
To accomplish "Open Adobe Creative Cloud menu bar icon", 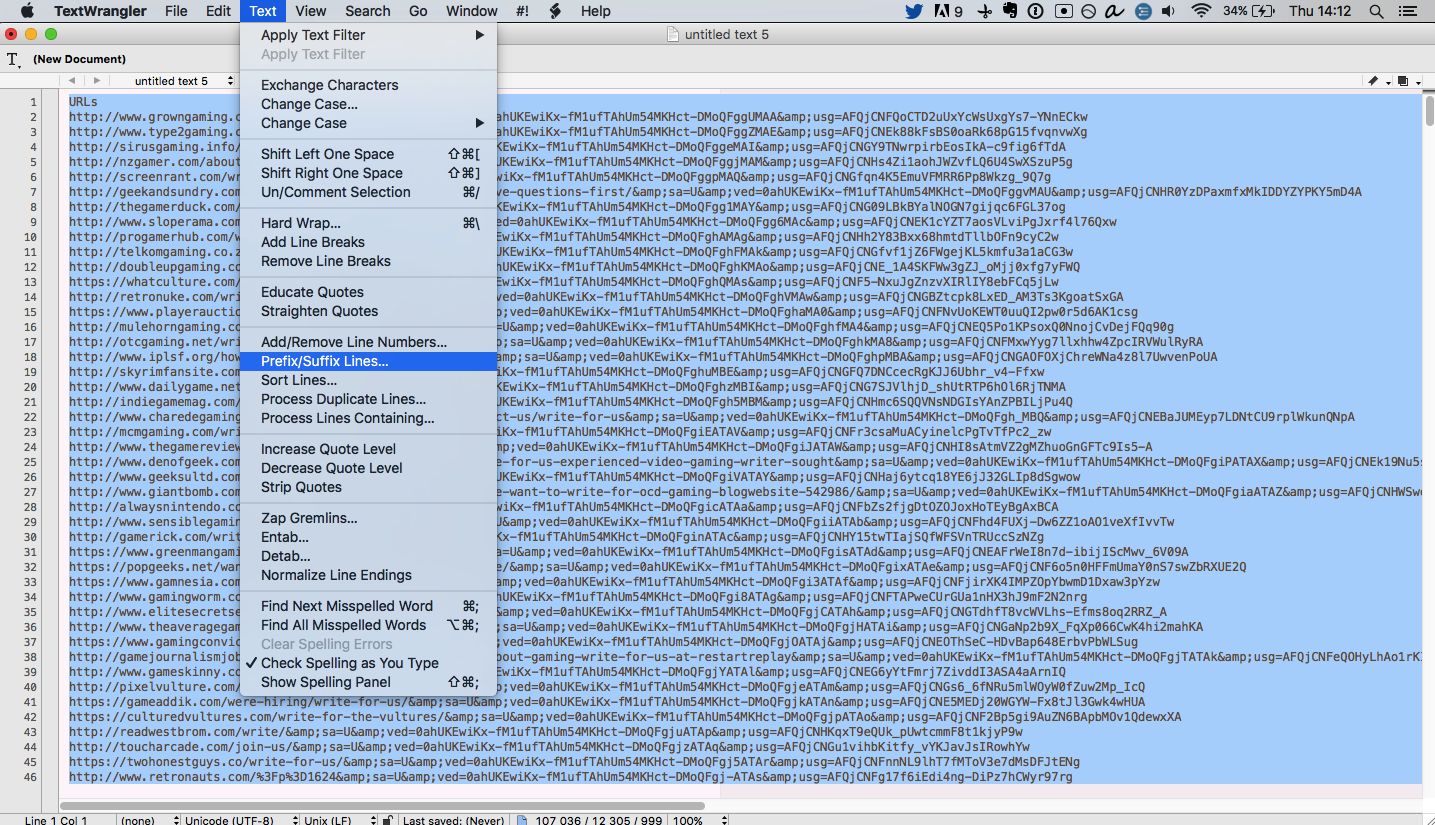I will [948, 11].
